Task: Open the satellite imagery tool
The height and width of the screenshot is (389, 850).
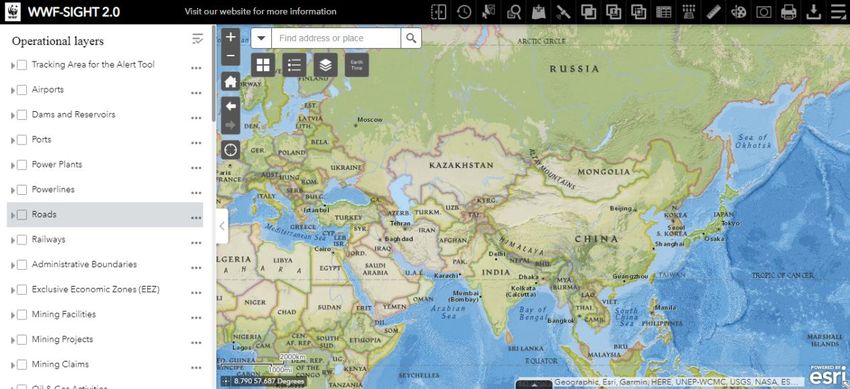Action: pyautogui.click(x=563, y=12)
